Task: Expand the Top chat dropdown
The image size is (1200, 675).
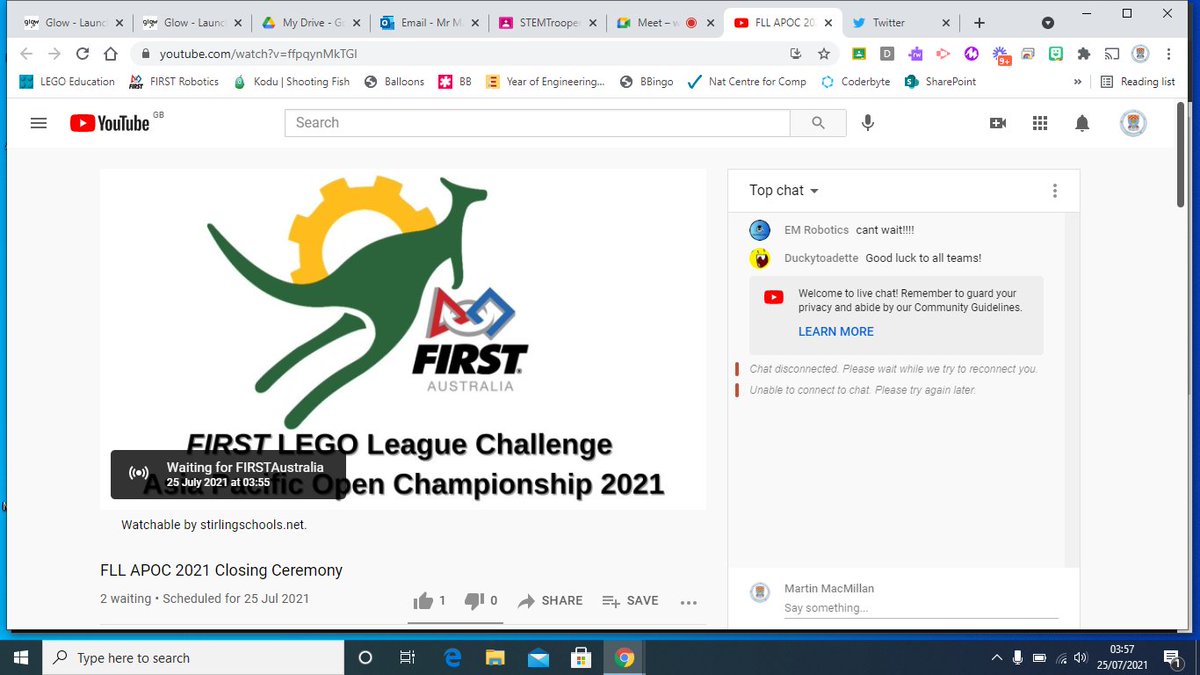Action: (x=784, y=190)
